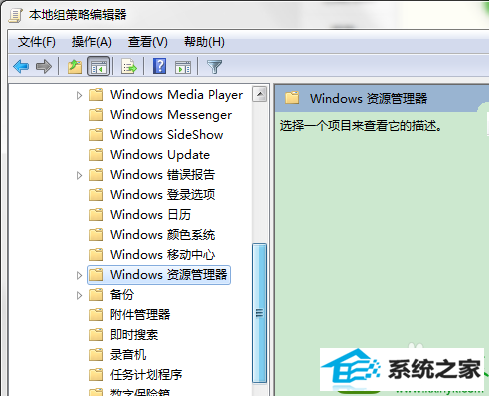
Task: Click the title bar scroll document icon
Action: pyautogui.click(x=16, y=15)
